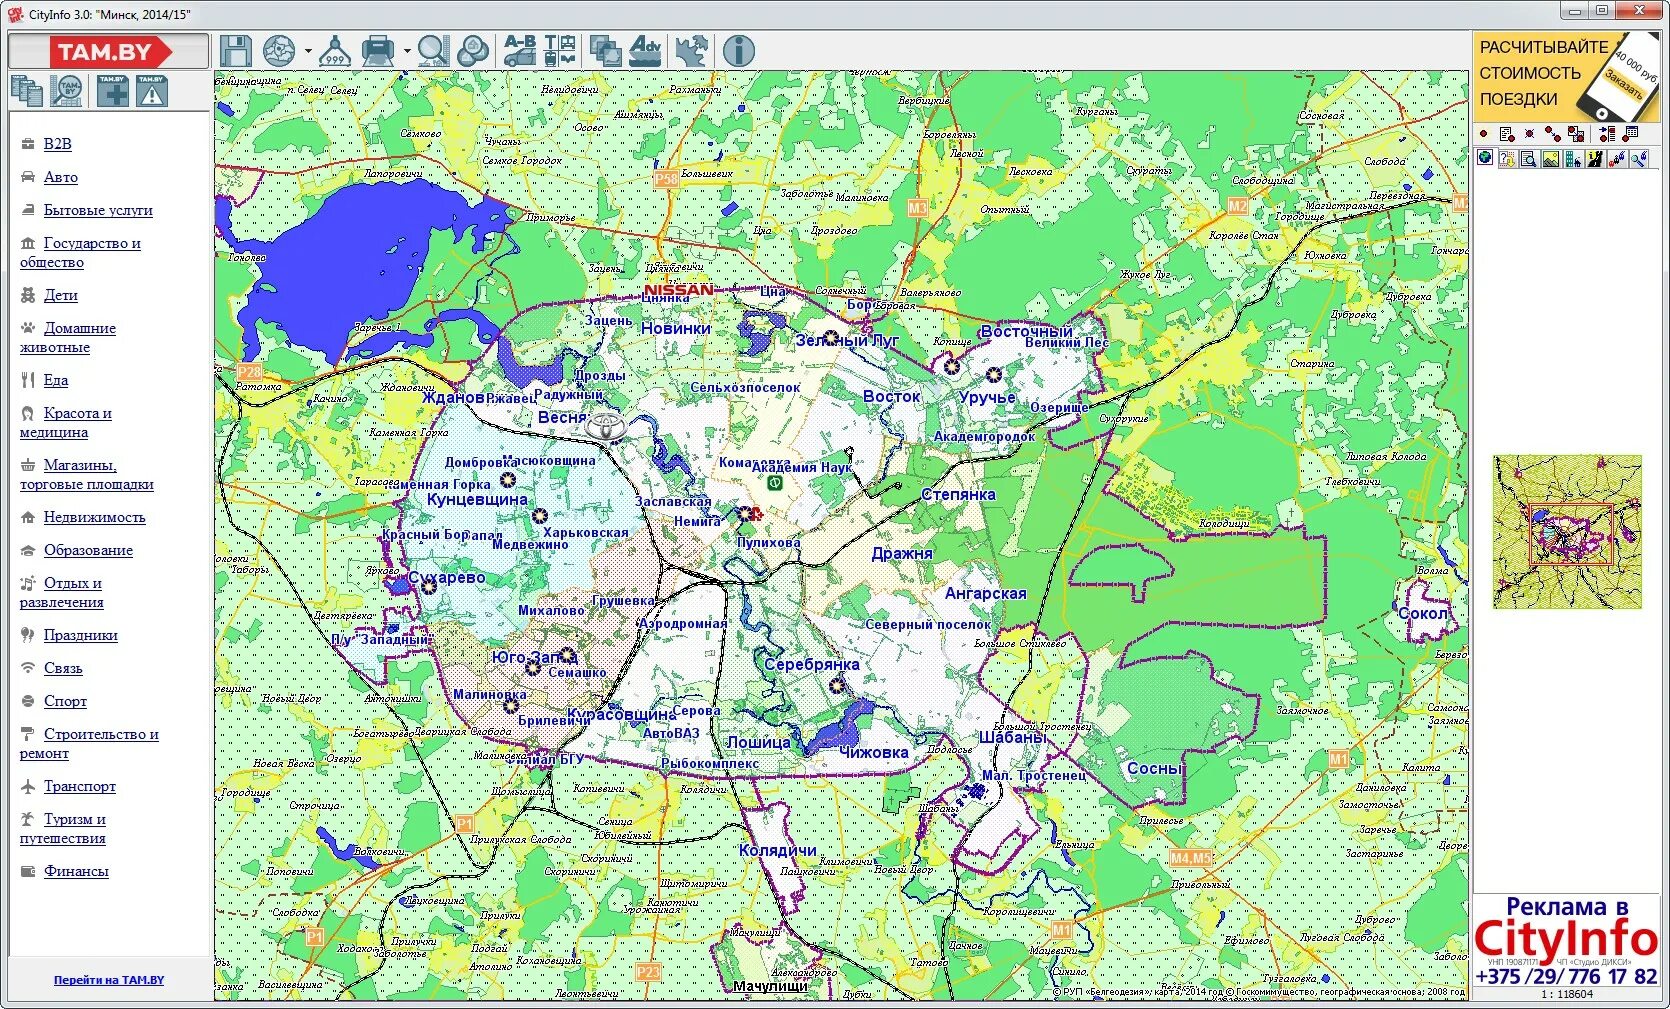
Task: Open the public transport routes tool
Action: (x=560, y=51)
